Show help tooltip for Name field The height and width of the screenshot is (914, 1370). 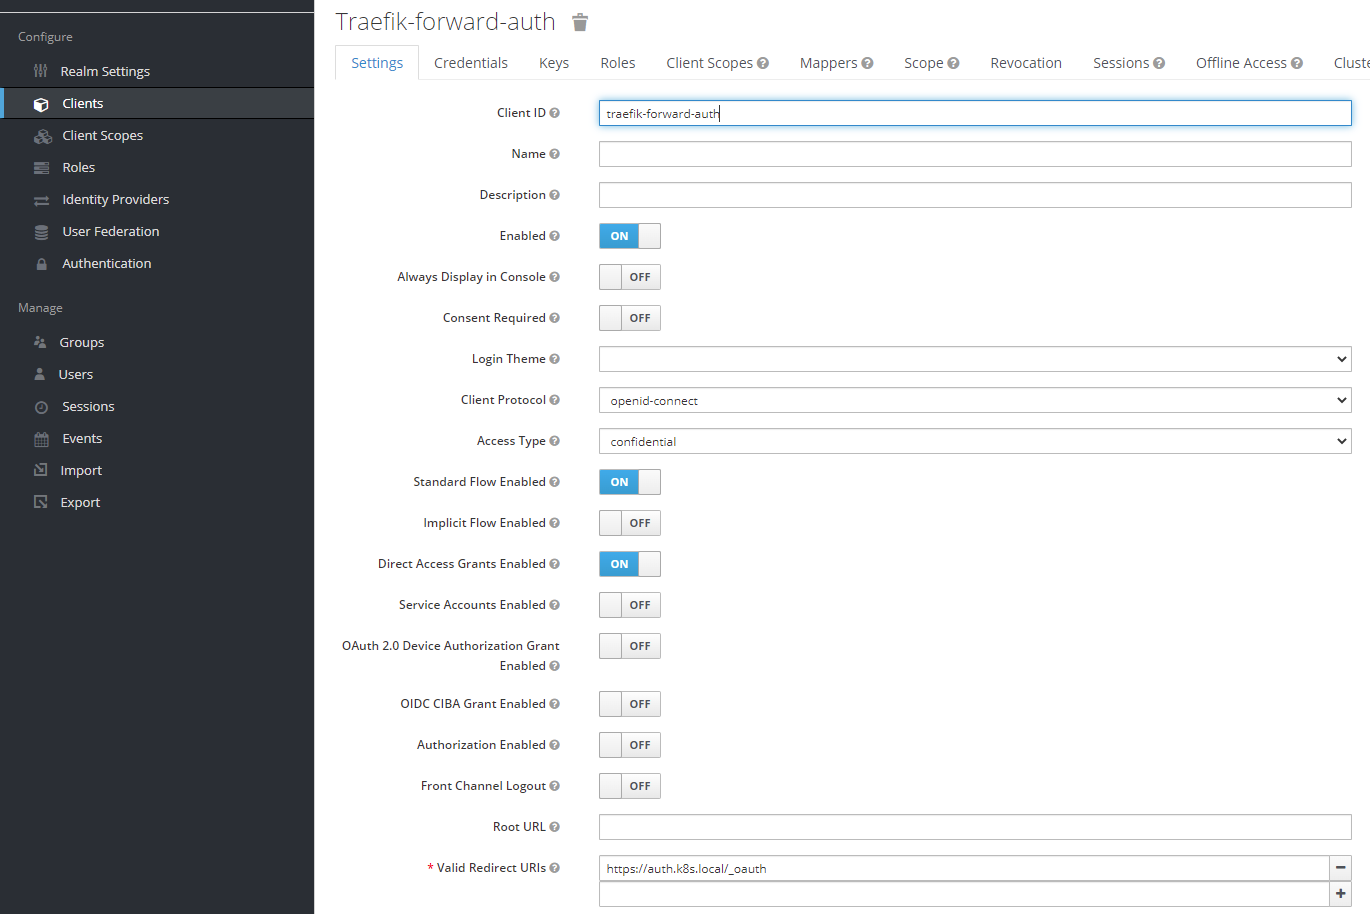(554, 154)
